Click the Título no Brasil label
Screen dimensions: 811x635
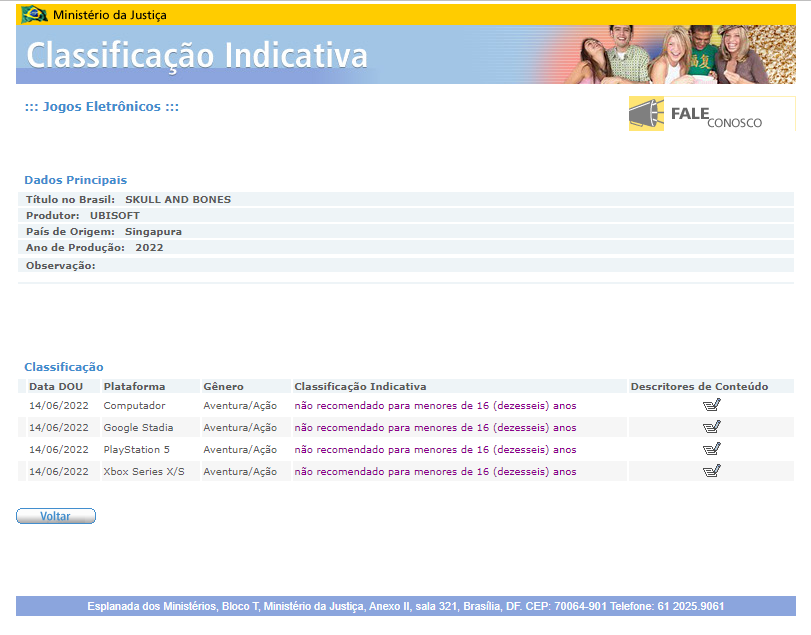click(70, 200)
